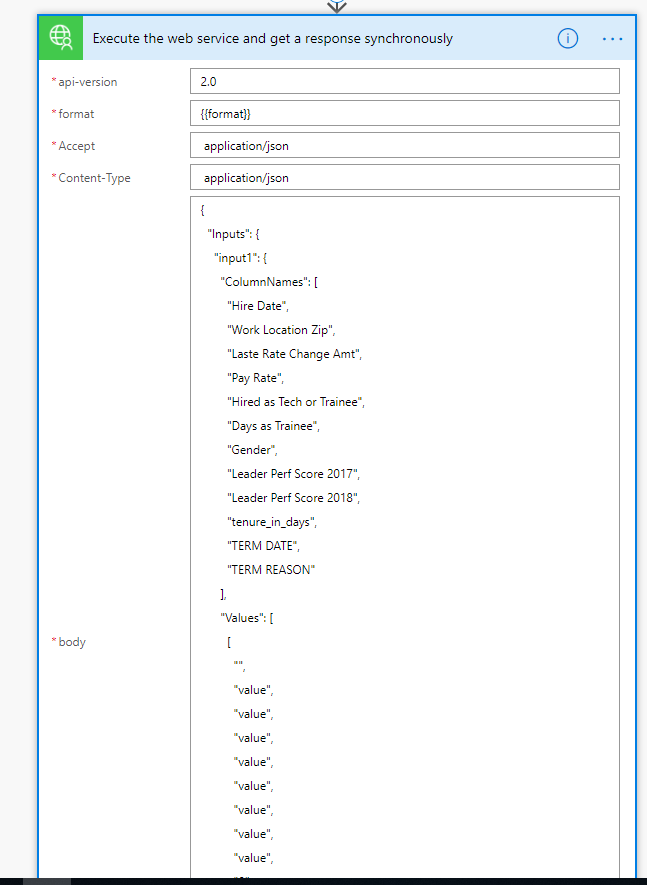Click the "Inputs" key in body JSON
647x885 pixels.
(x=228, y=234)
